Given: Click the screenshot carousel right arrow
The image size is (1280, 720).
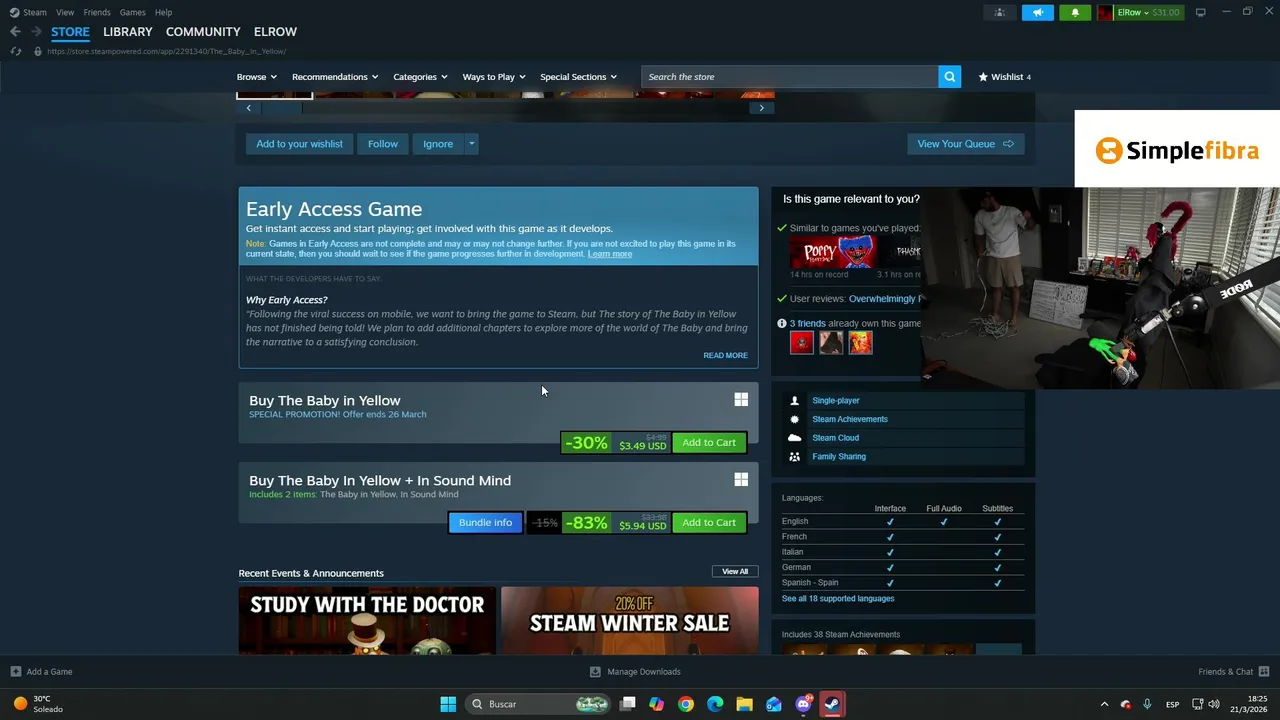Looking at the screenshot, I should (x=762, y=108).
